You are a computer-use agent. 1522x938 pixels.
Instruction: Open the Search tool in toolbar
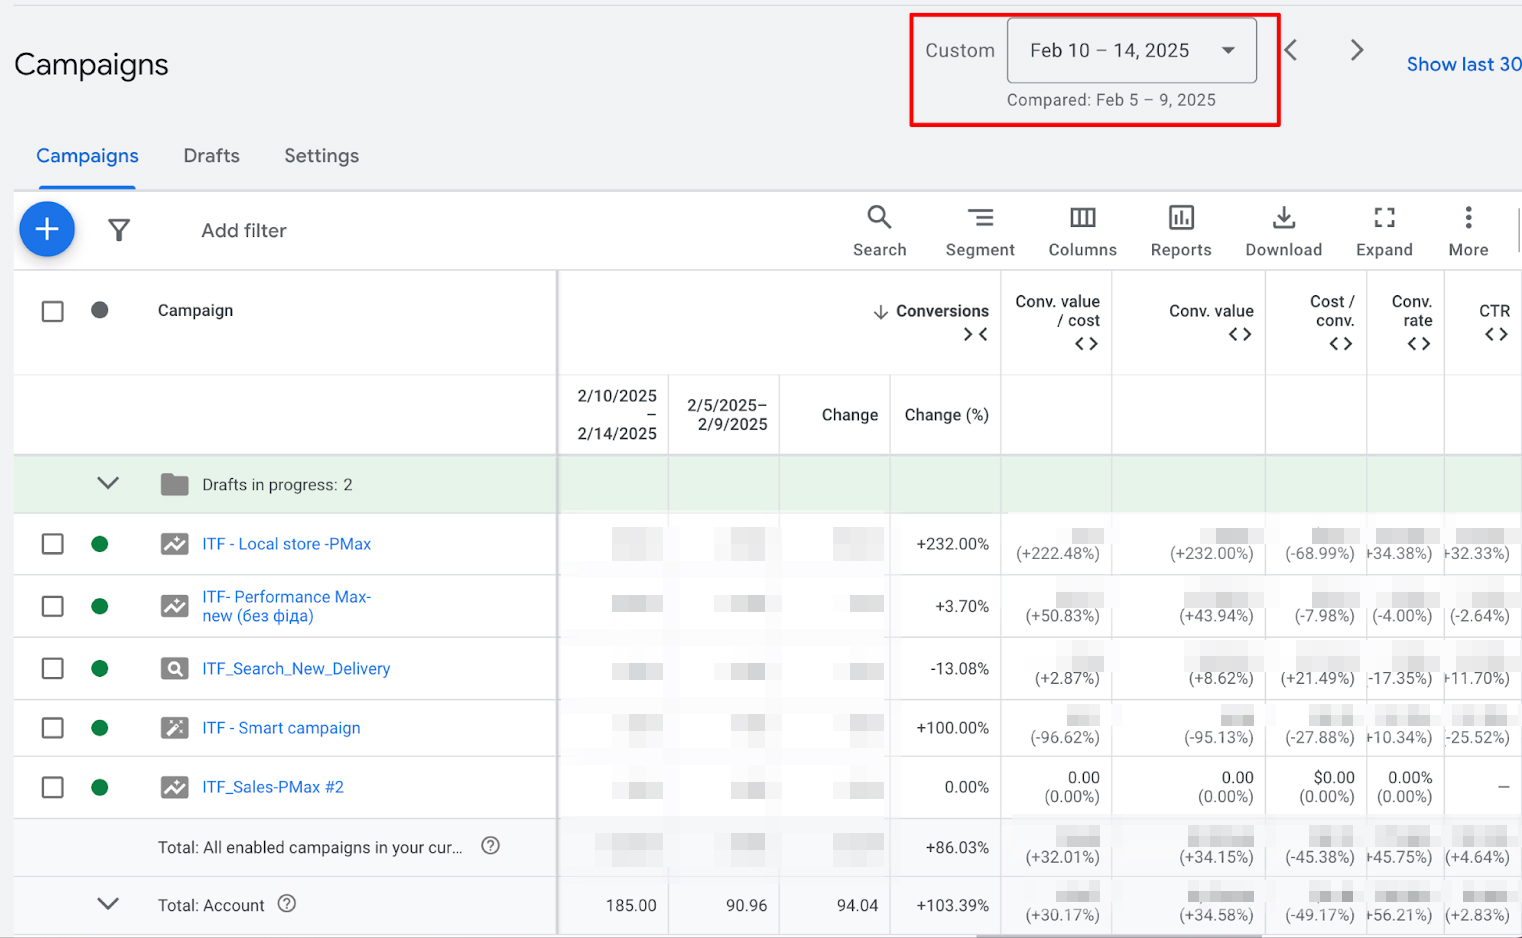(x=879, y=231)
